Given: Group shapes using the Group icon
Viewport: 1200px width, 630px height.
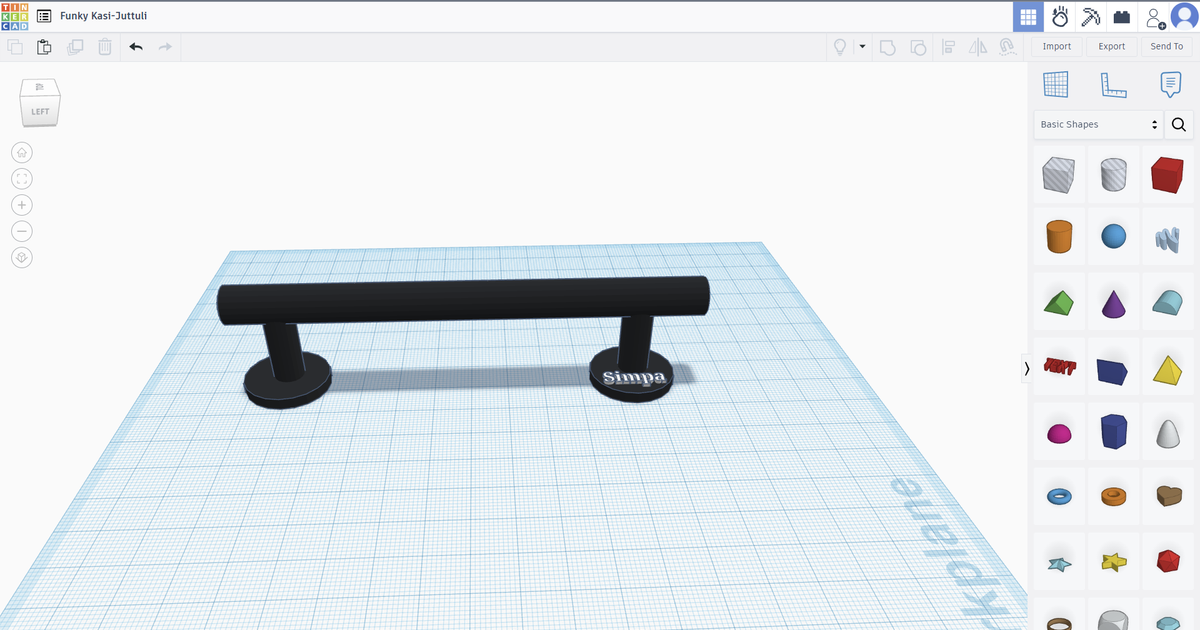Looking at the screenshot, I should click(x=888, y=46).
